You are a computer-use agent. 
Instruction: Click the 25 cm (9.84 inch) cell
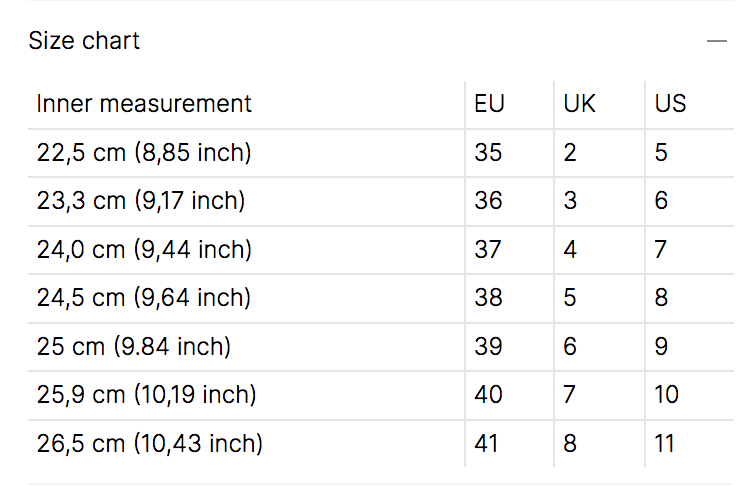pyautogui.click(x=134, y=346)
